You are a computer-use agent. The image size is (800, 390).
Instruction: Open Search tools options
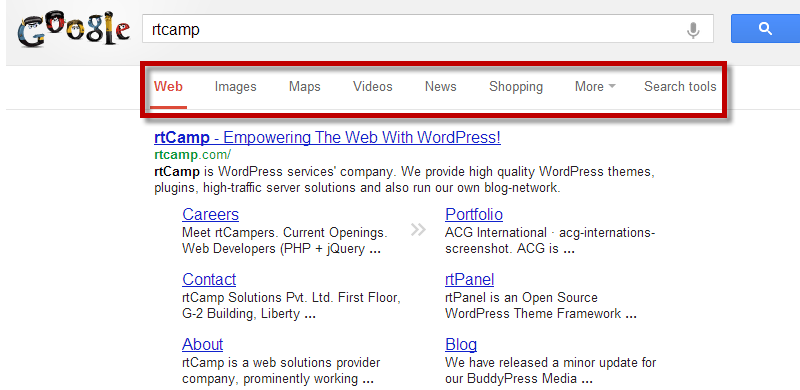[x=680, y=87]
